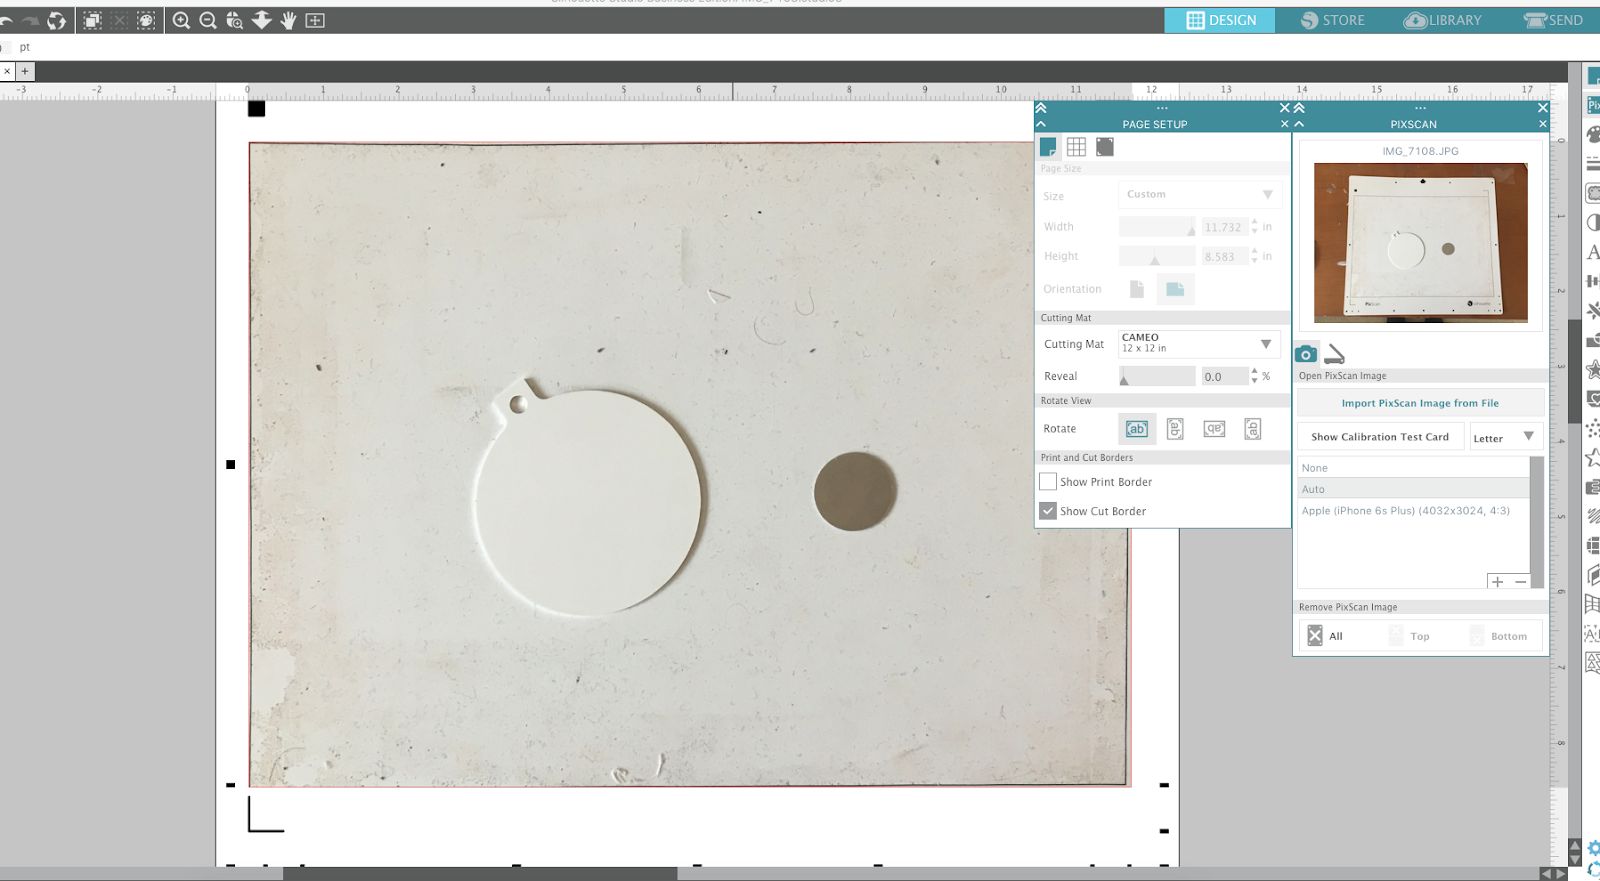Rotate view upside-down 180 degrees option

point(1214,429)
